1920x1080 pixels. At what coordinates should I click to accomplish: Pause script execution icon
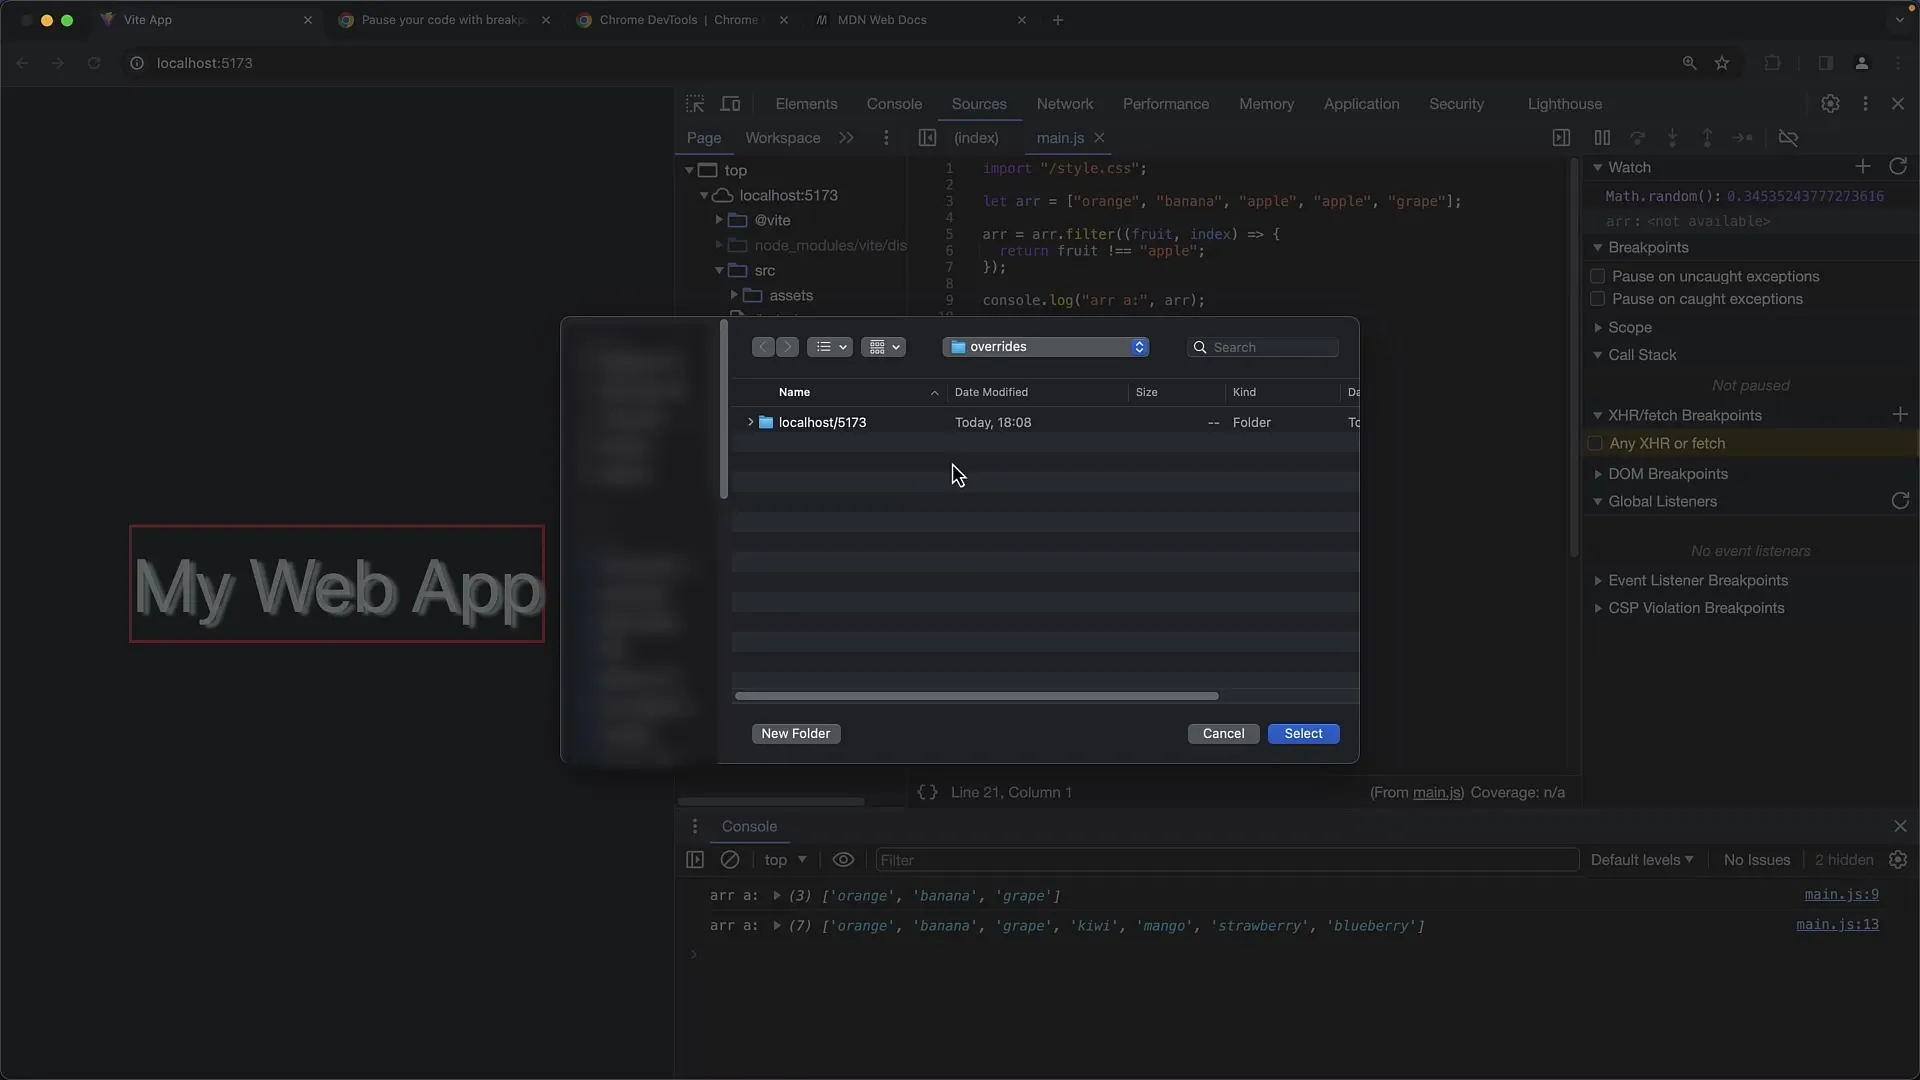(x=1602, y=138)
